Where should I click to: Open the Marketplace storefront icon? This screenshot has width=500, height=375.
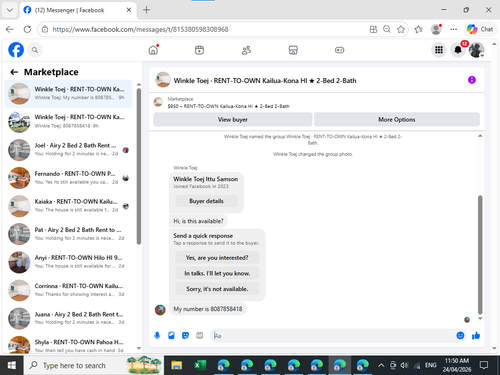coord(293,50)
